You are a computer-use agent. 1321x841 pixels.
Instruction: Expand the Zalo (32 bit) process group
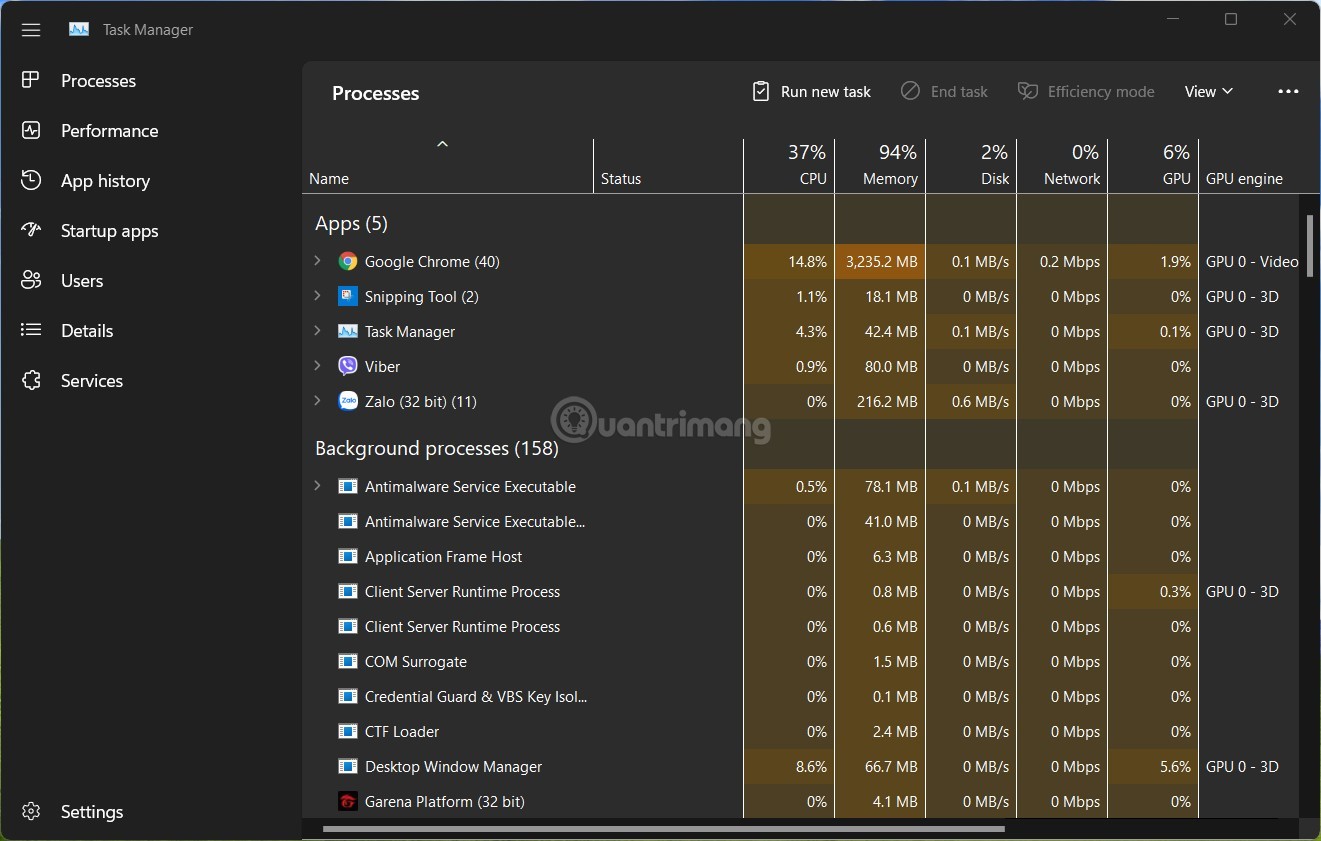(318, 401)
